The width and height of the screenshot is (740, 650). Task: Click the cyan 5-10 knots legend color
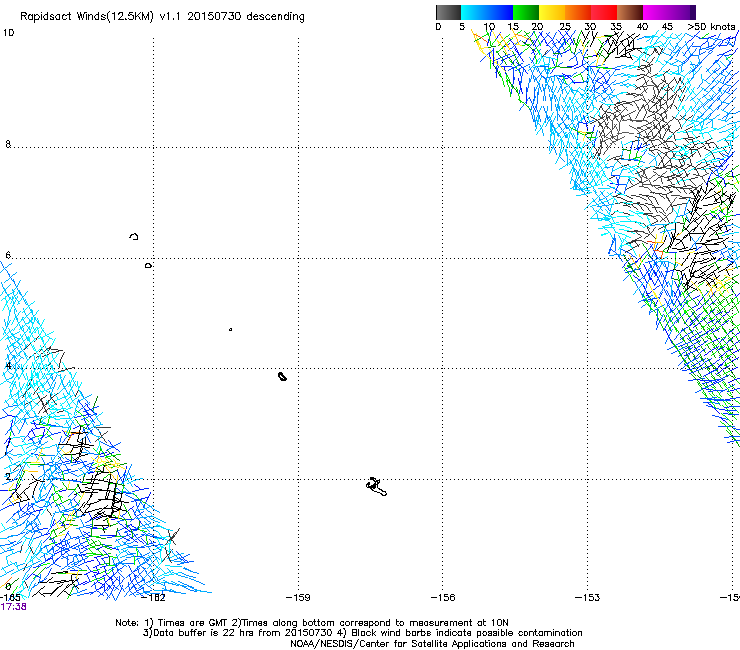point(474,12)
